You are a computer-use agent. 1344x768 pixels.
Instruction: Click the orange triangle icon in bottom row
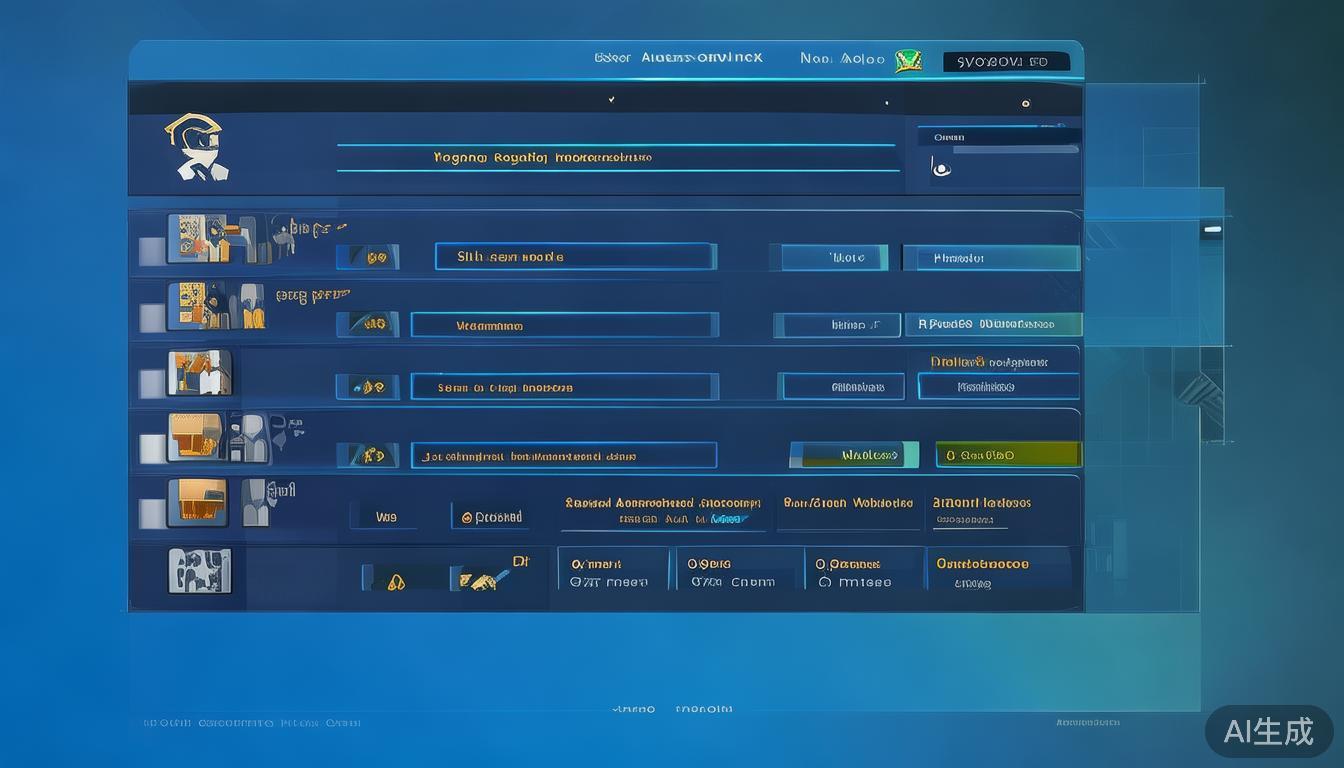(396, 579)
